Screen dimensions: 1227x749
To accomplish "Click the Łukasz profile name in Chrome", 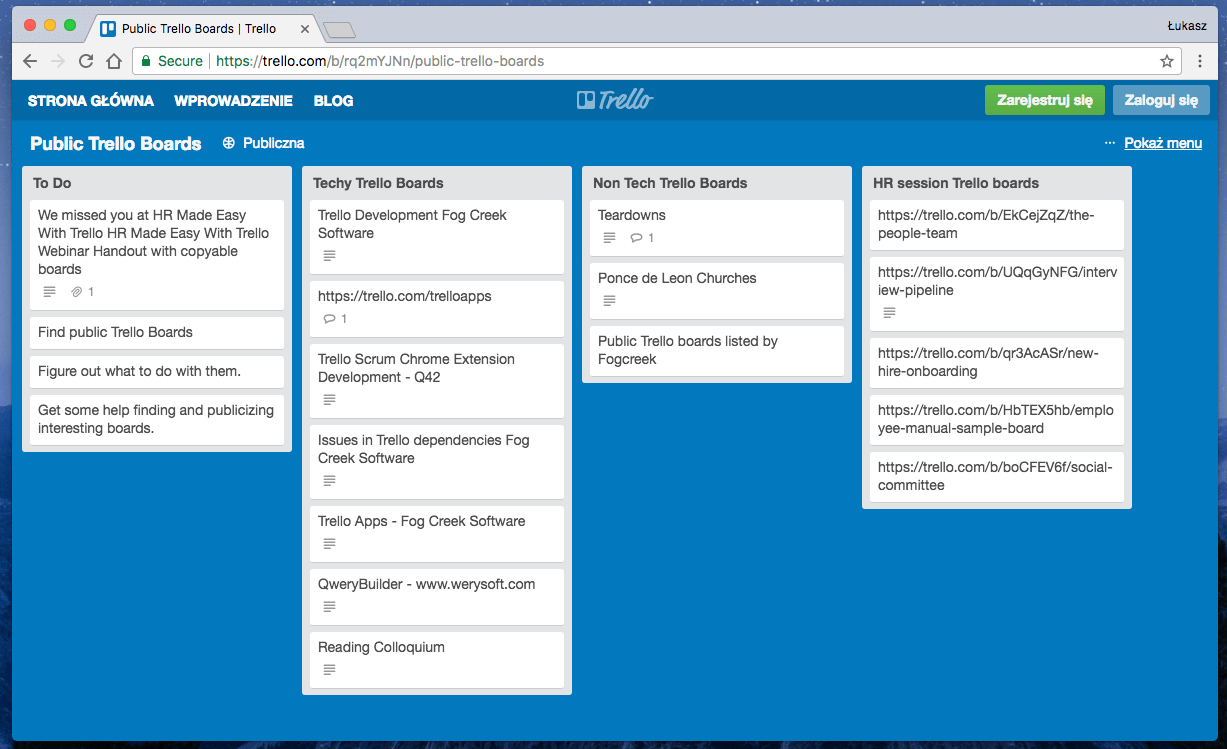I will pyautogui.click(x=1187, y=27).
